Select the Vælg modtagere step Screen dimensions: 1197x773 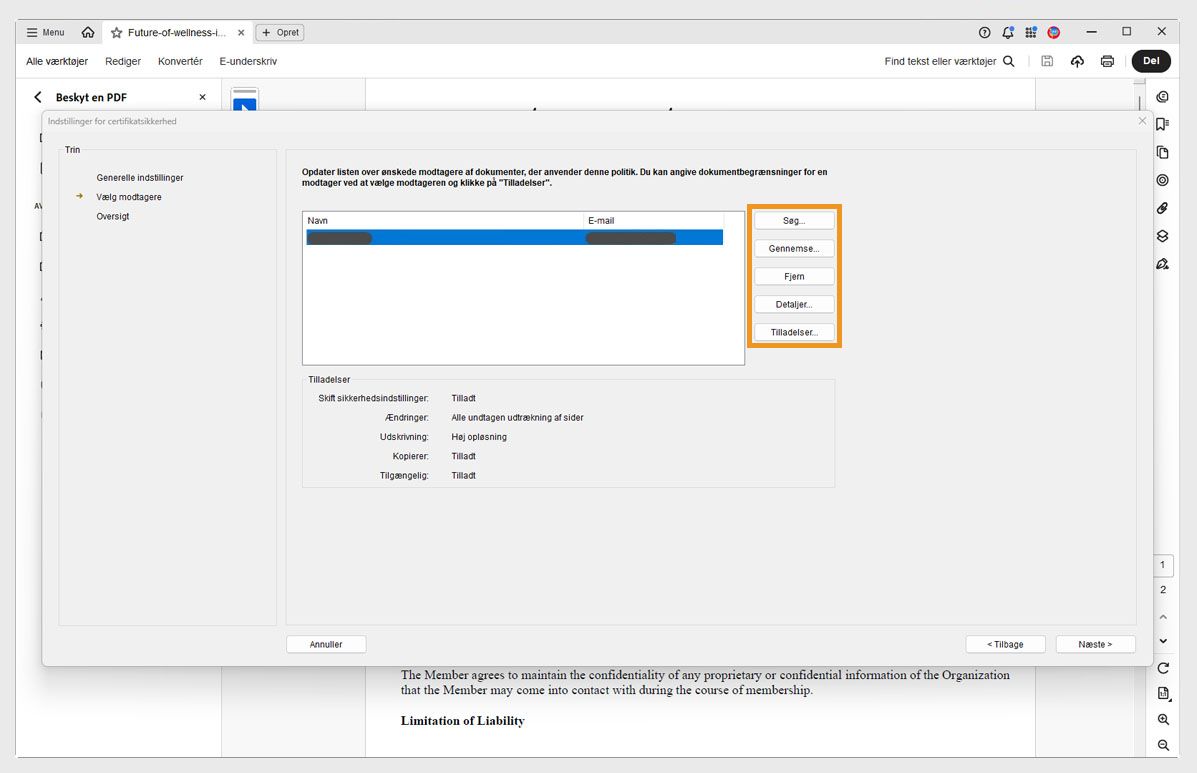coord(129,197)
